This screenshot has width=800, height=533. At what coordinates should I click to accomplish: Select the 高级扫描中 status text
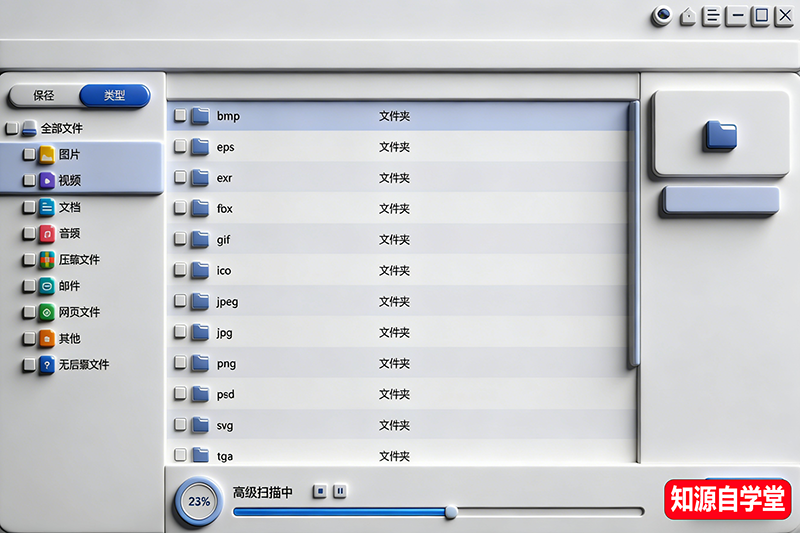(263, 492)
